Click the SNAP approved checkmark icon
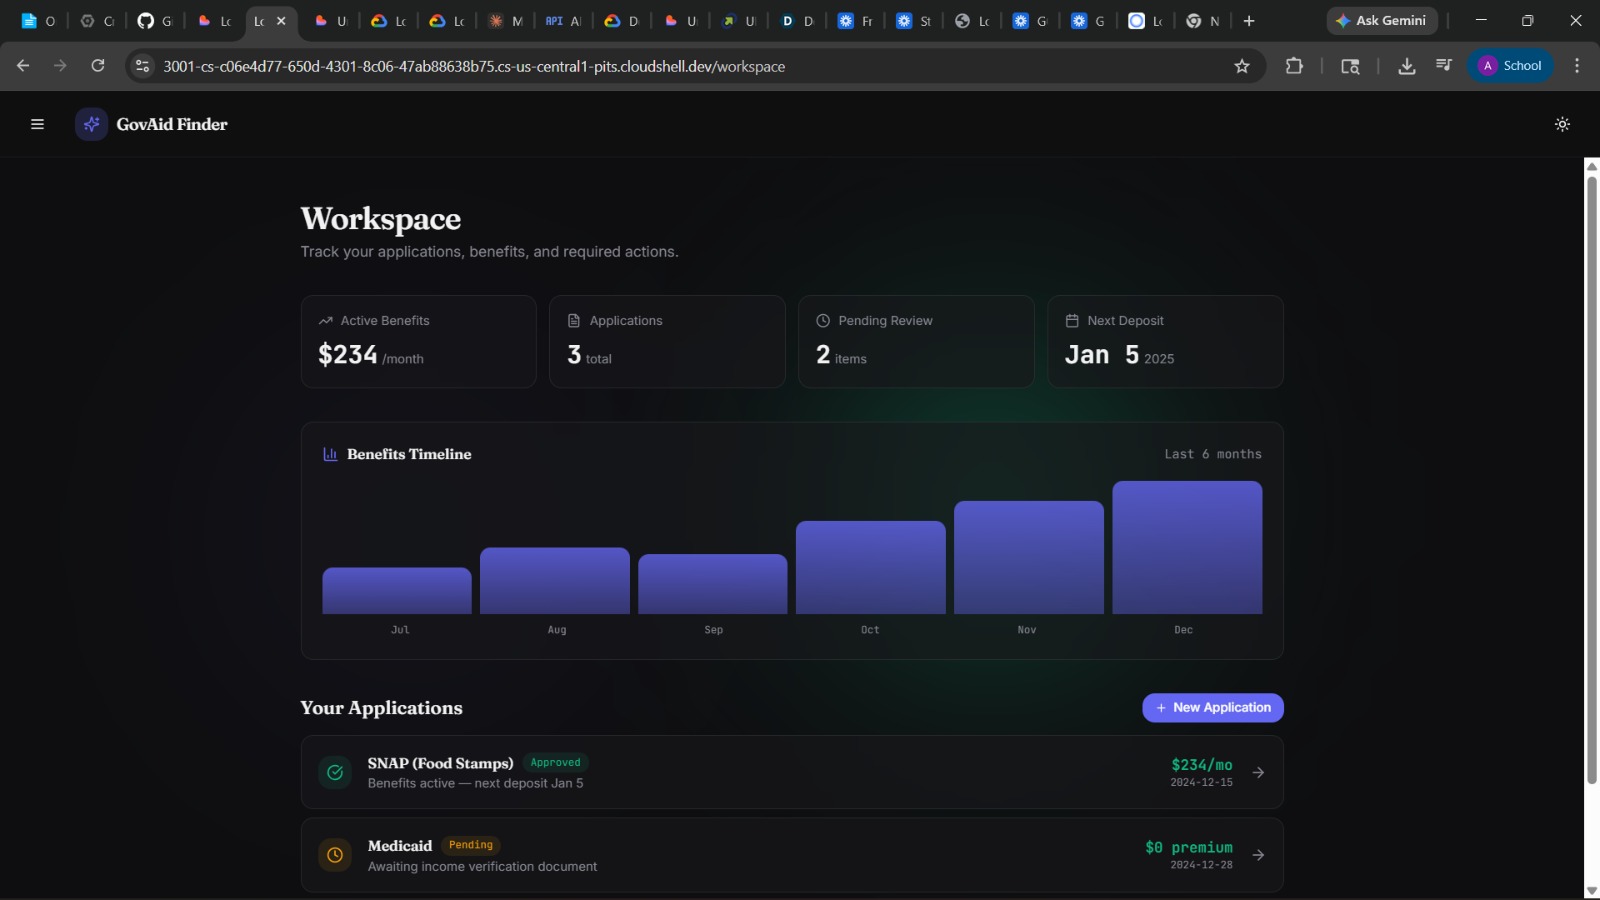The height and width of the screenshot is (900, 1600). tap(335, 772)
